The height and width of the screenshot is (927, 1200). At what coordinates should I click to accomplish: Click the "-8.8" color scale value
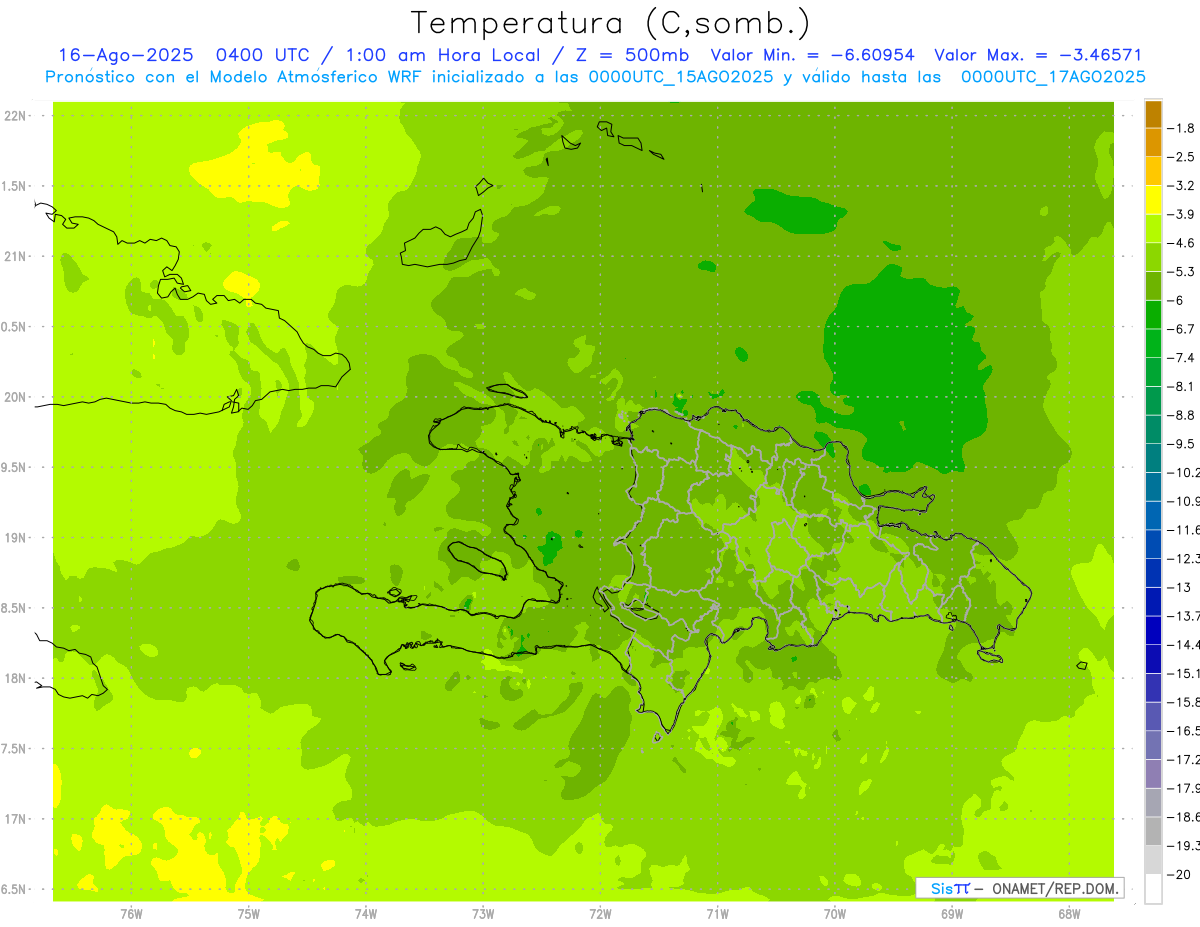coord(1182,415)
